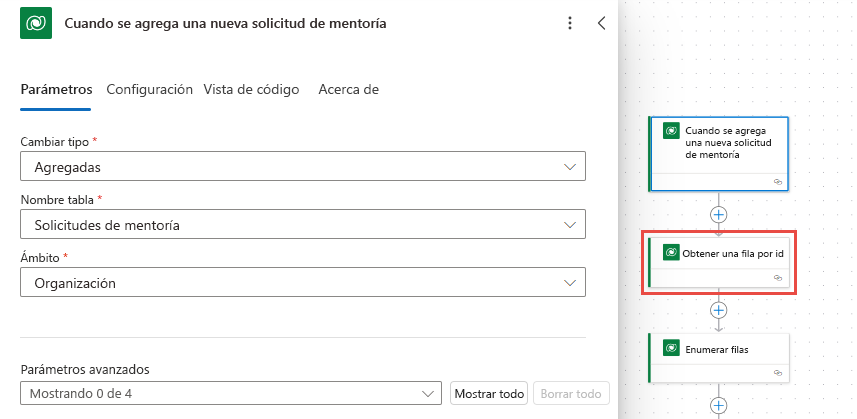Switch to the Configuración tab

(x=149, y=89)
